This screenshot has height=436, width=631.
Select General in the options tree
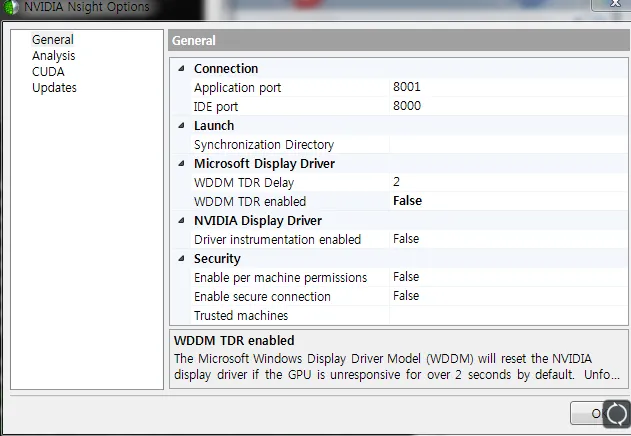click(x=53, y=39)
